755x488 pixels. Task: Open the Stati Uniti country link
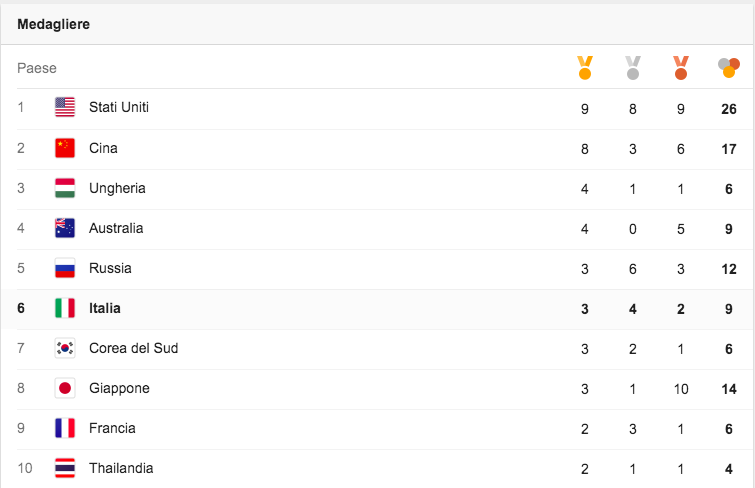(119, 107)
